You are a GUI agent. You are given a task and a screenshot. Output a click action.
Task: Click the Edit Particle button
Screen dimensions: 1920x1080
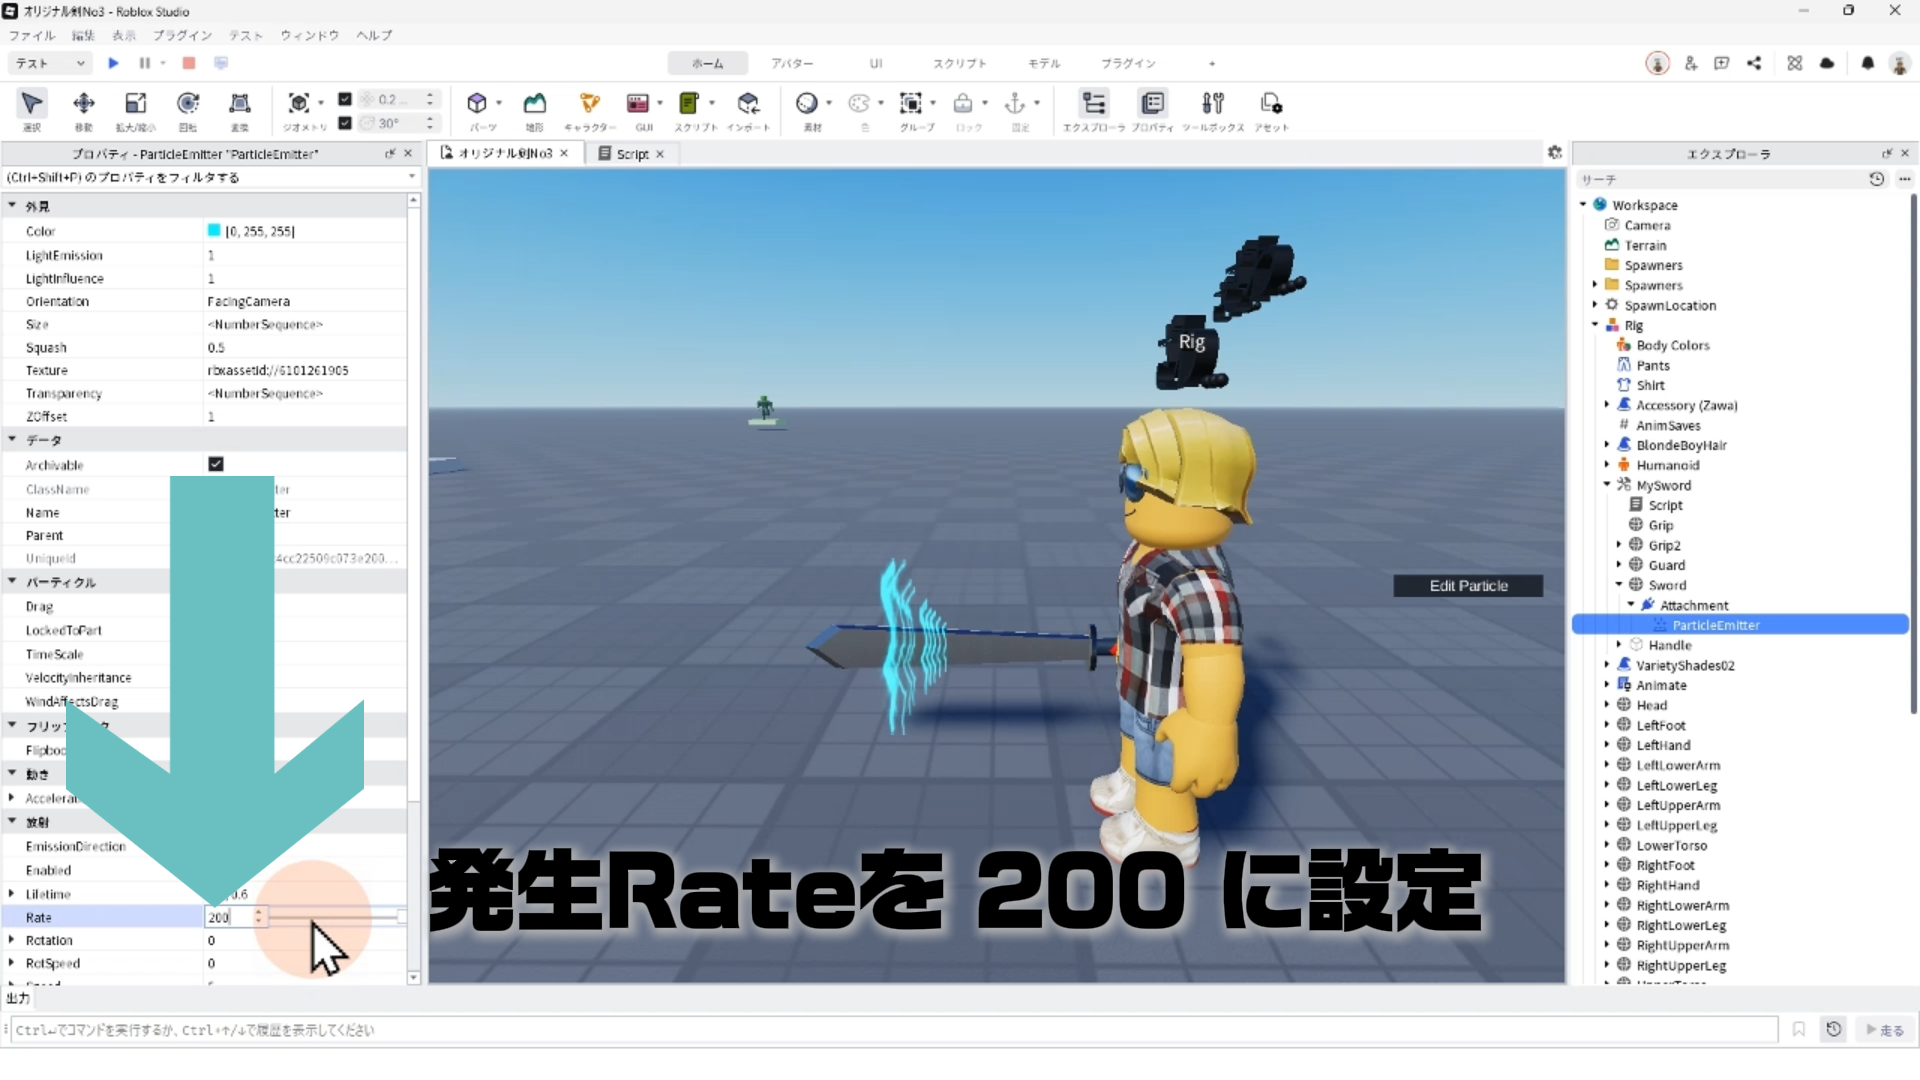[x=1467, y=586]
